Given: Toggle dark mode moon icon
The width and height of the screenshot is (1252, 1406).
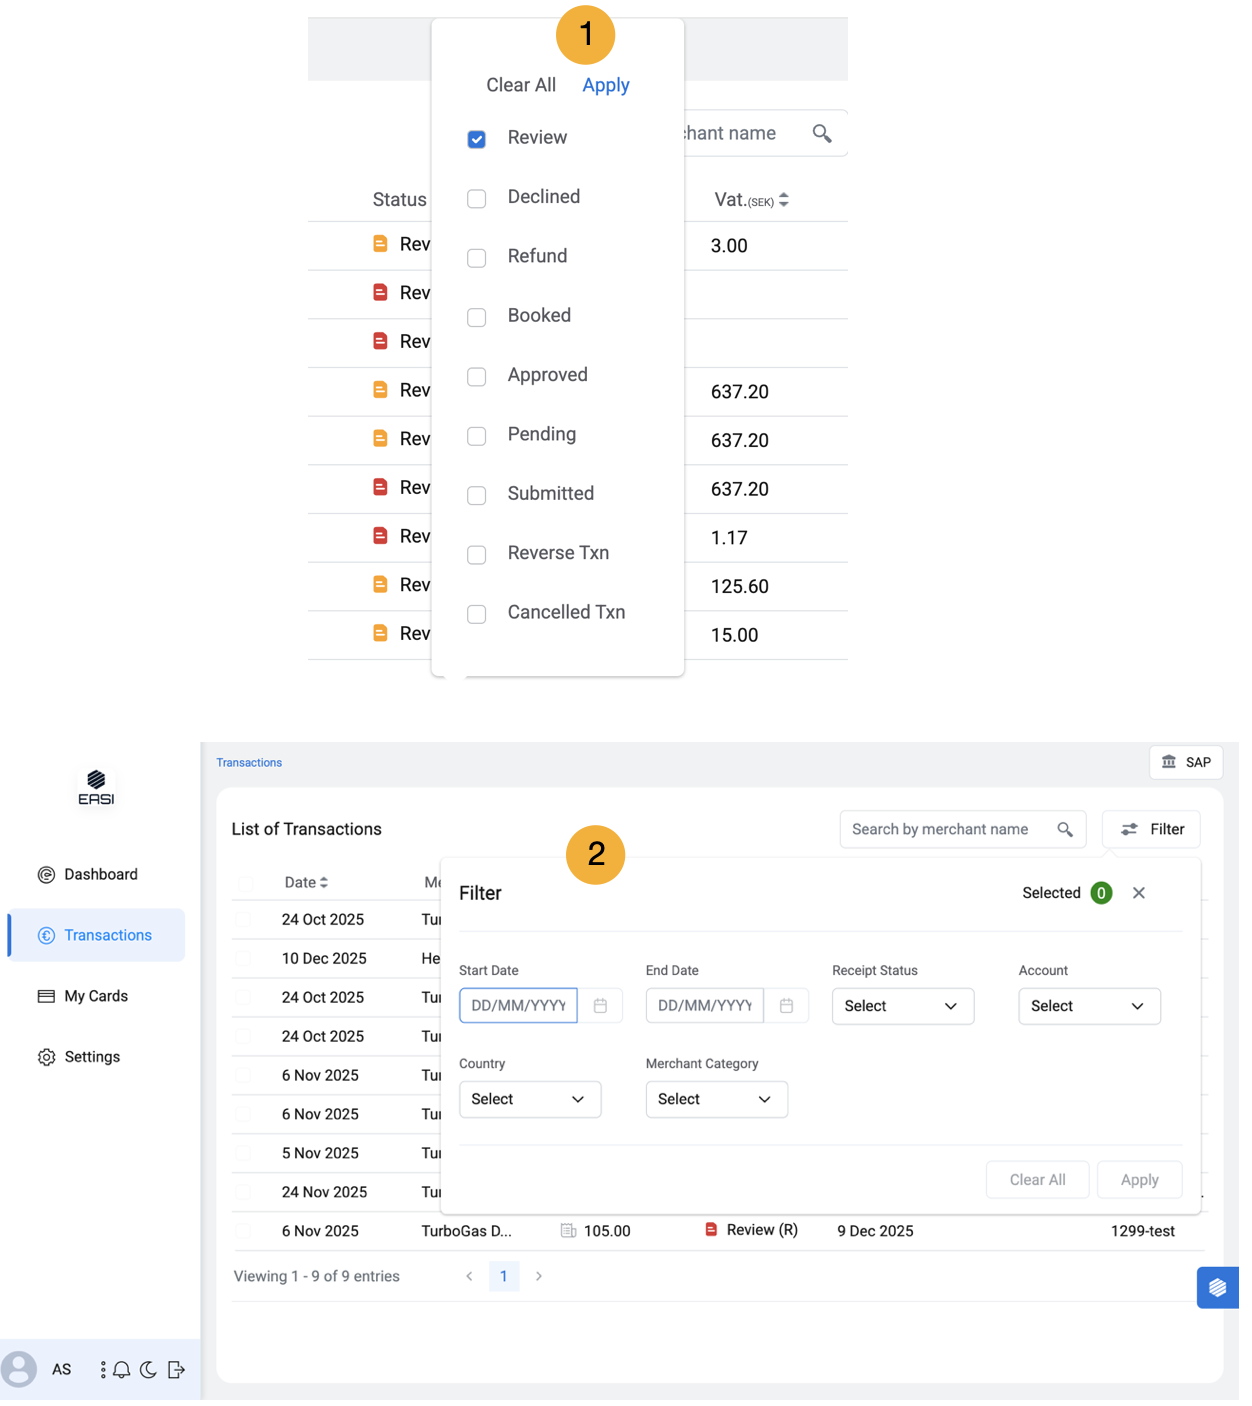Looking at the screenshot, I should (x=148, y=1370).
